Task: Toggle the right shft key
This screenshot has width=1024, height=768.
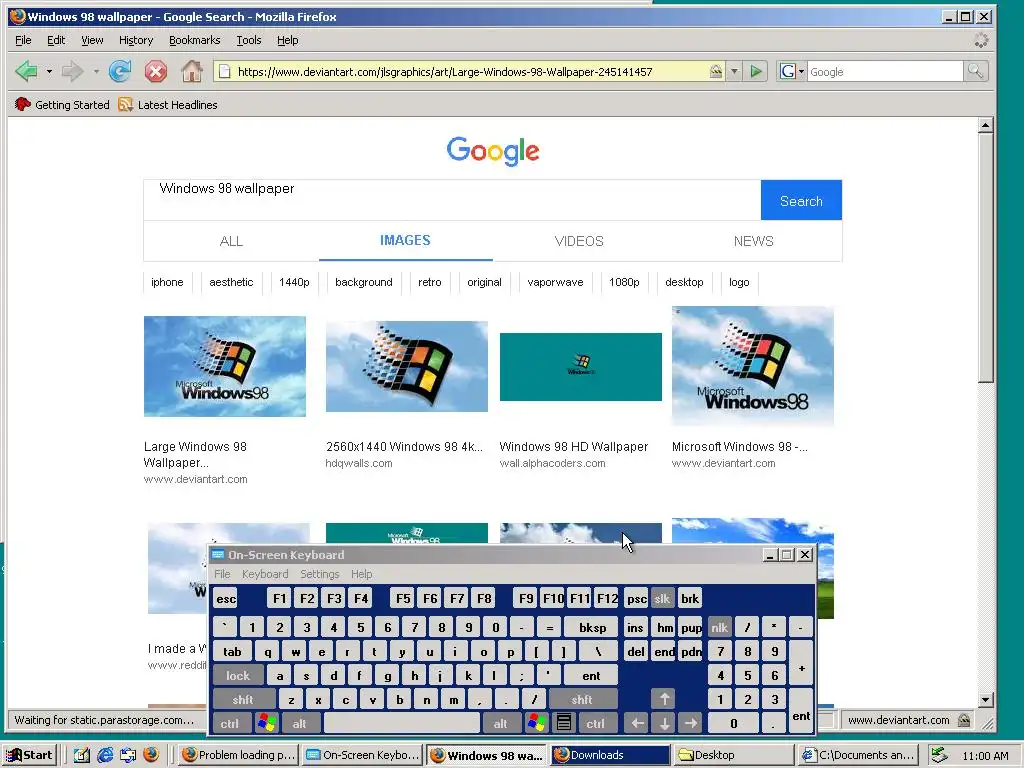Action: pyautogui.click(x=581, y=699)
